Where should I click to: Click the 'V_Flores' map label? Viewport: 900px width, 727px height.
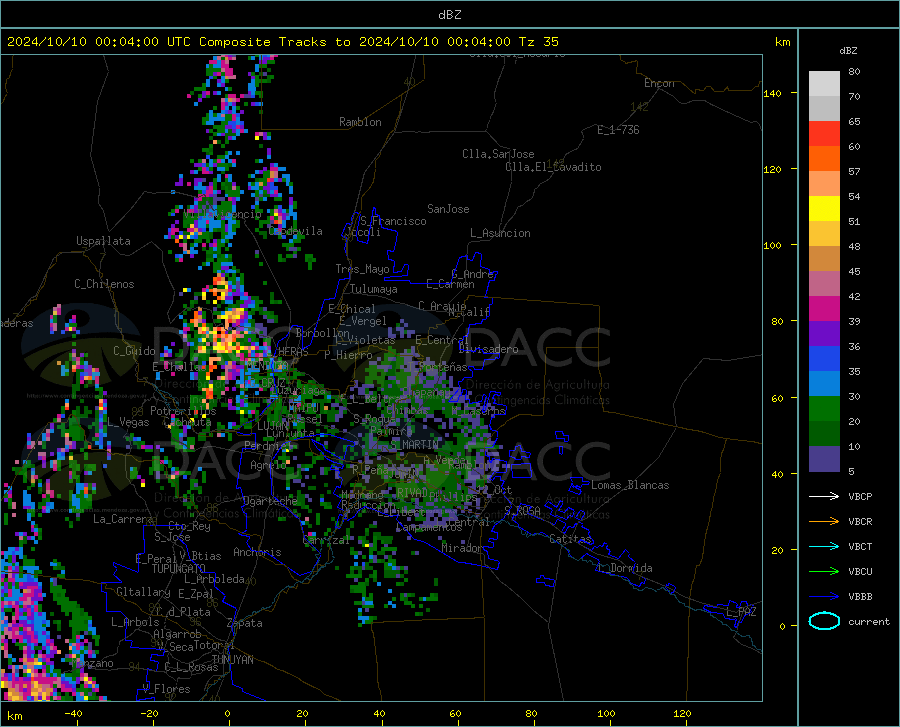[x=166, y=689]
